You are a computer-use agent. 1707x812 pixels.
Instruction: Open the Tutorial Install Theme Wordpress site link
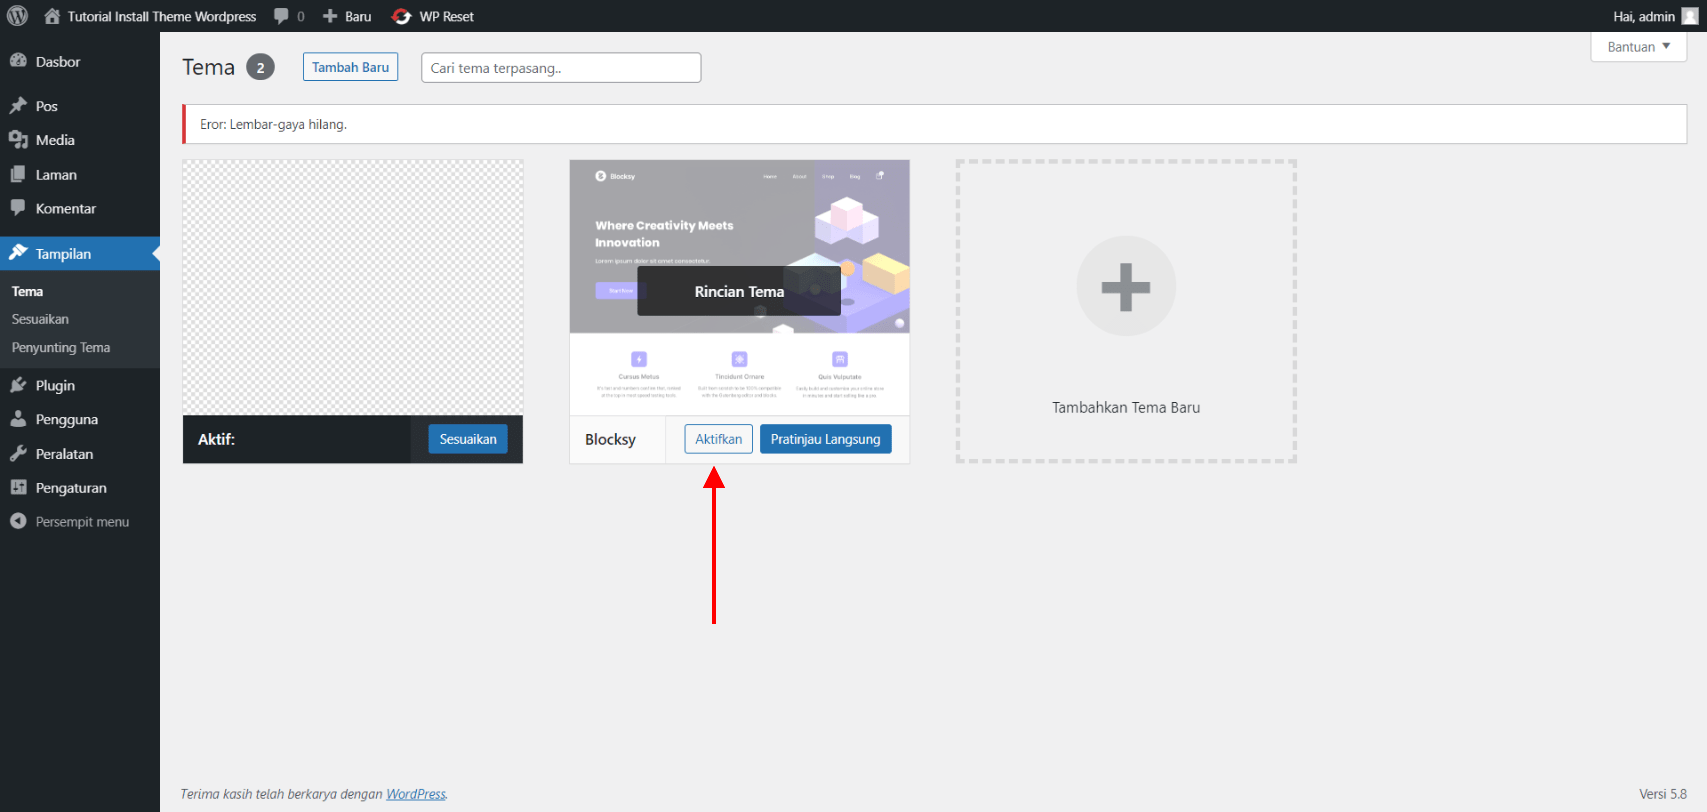162,16
